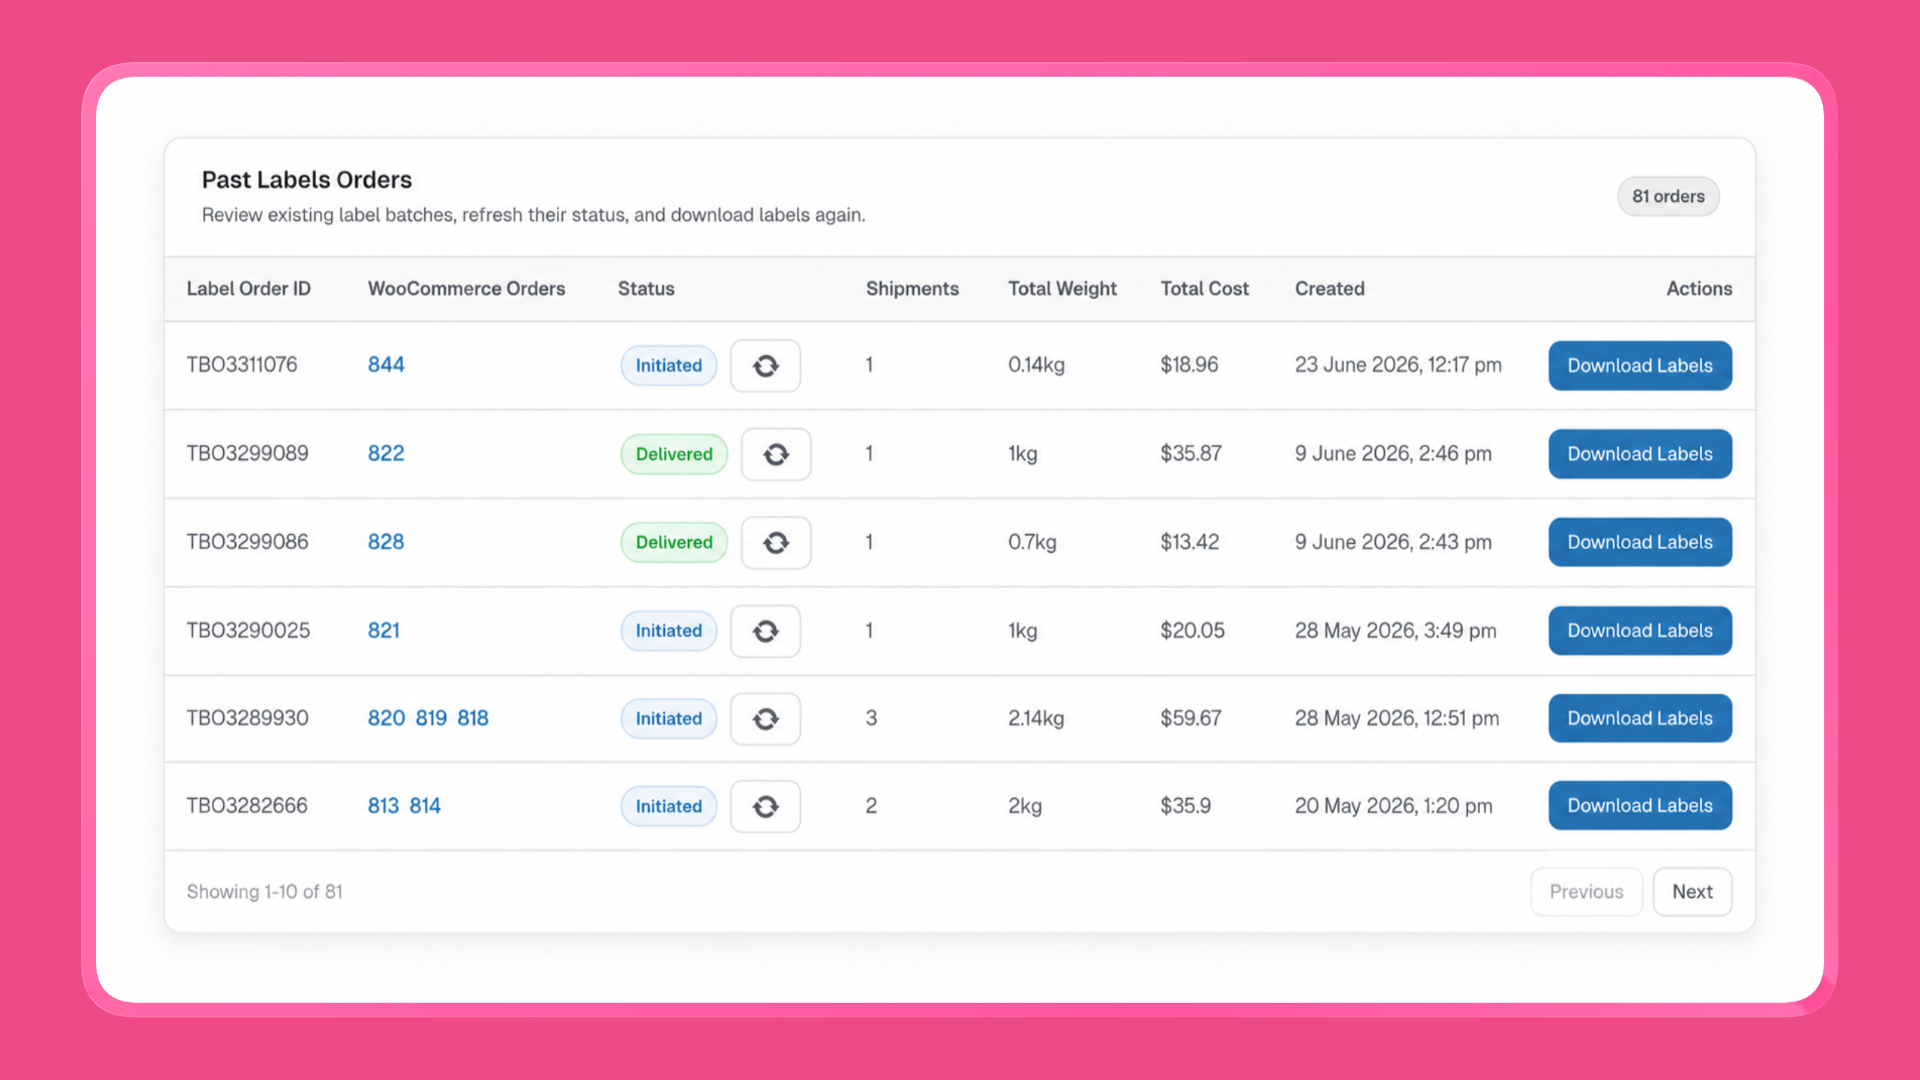
Task: Click the Initiated badge for TBO3289930
Action: pyautogui.click(x=669, y=719)
